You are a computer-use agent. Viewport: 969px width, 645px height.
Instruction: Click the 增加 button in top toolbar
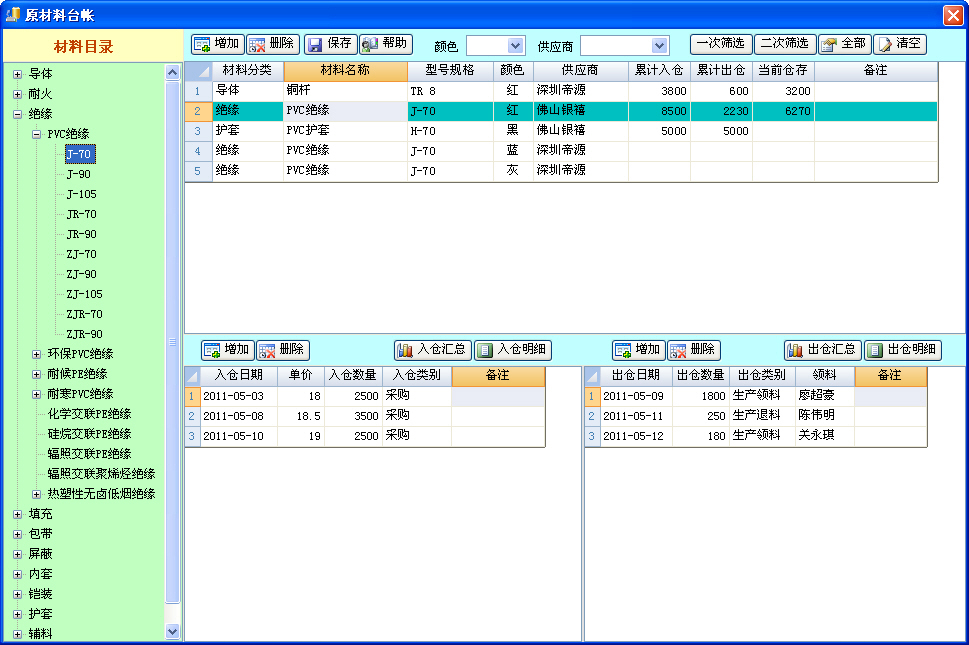click(218, 44)
